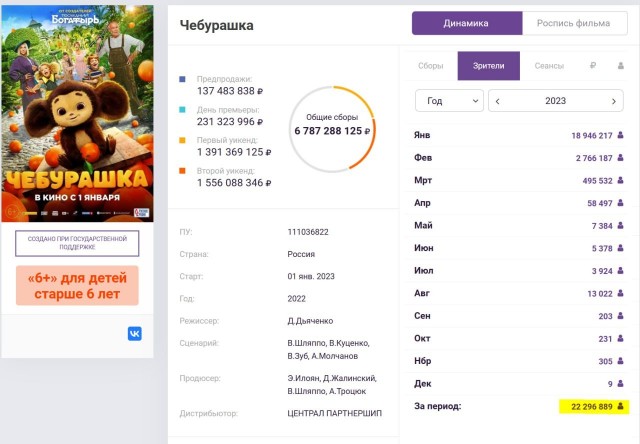The width and height of the screenshot is (640, 444).
Task: Click the Июл viewers value 3 924
Action: (602, 271)
